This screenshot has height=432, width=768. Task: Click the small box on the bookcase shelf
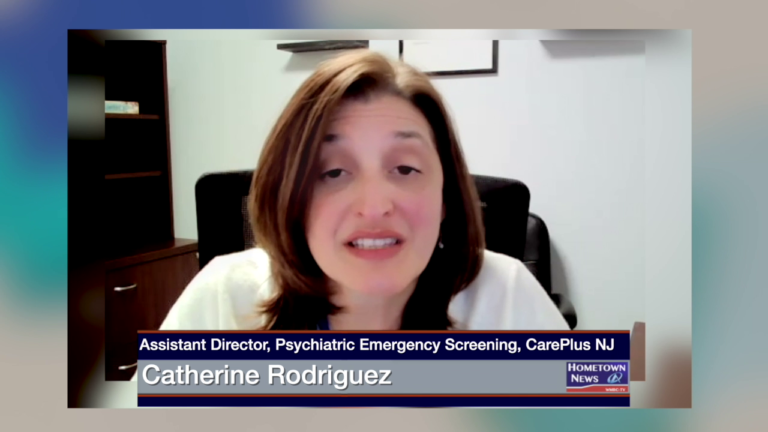(x=122, y=107)
